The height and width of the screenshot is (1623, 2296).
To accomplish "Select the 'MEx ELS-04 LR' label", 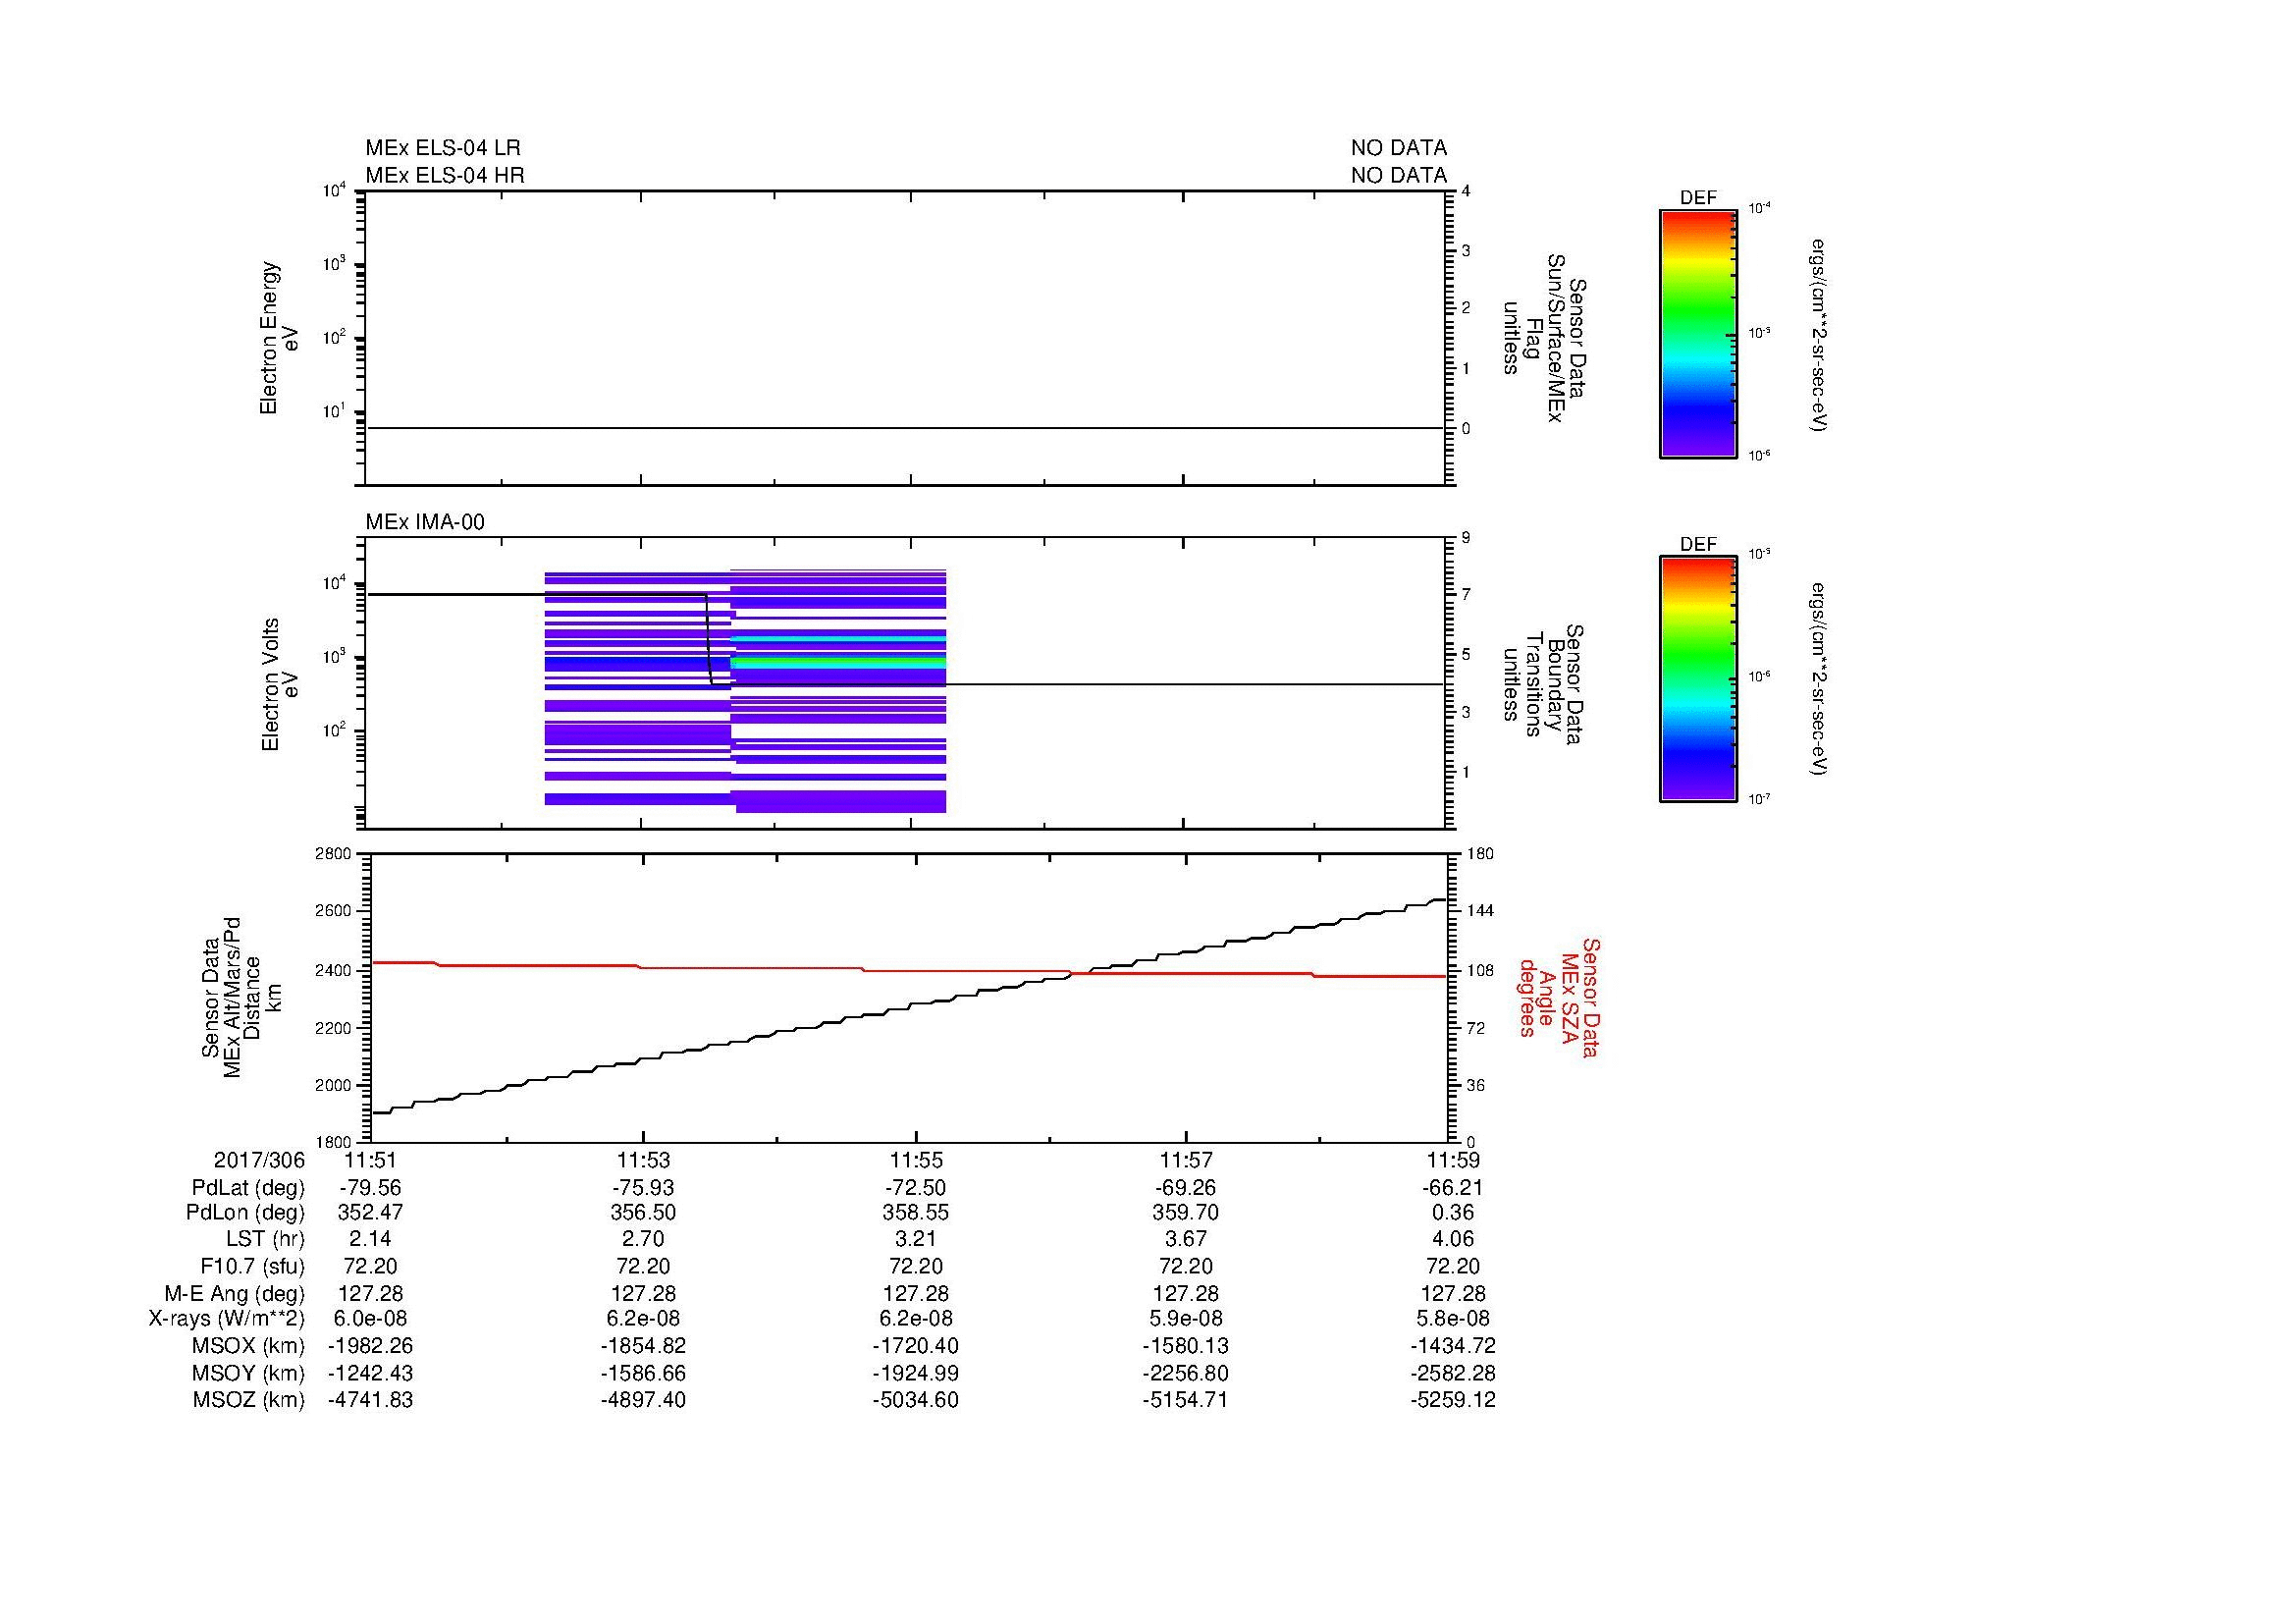I will pyautogui.click(x=443, y=148).
